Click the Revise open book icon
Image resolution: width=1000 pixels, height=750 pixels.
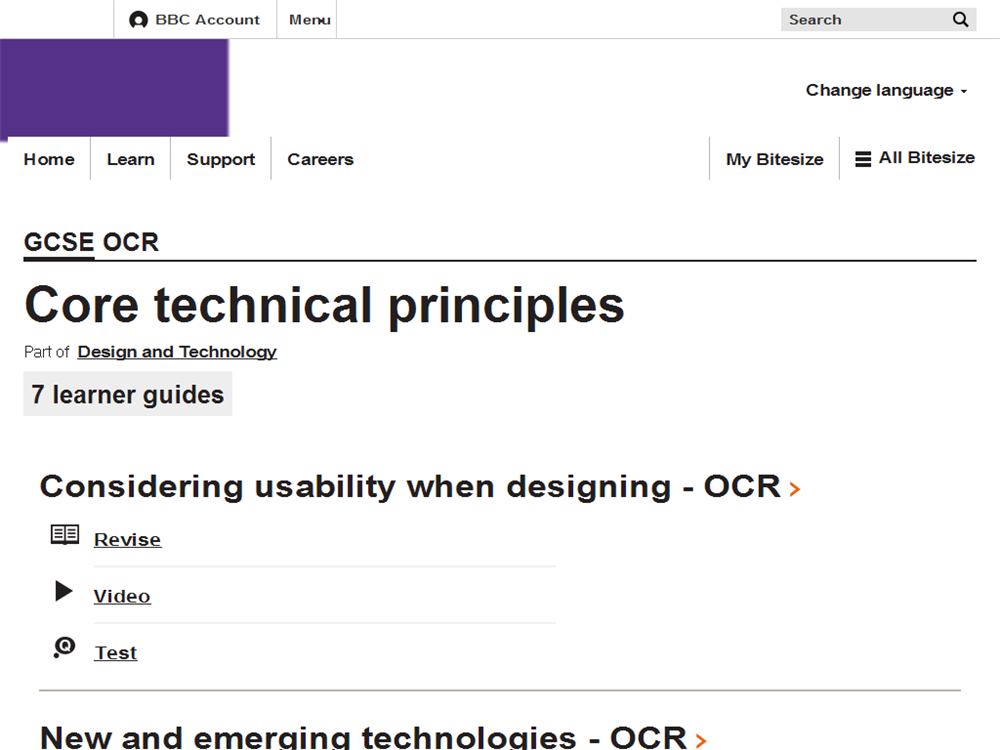(65, 535)
